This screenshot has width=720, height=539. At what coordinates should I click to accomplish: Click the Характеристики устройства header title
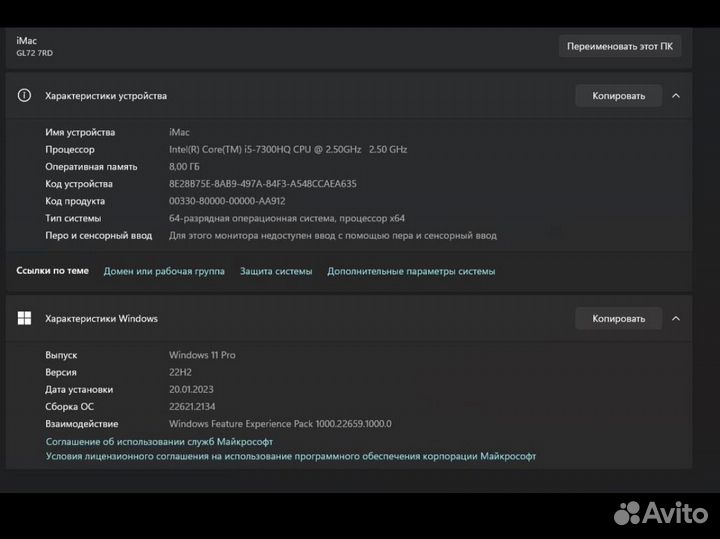(x=106, y=96)
